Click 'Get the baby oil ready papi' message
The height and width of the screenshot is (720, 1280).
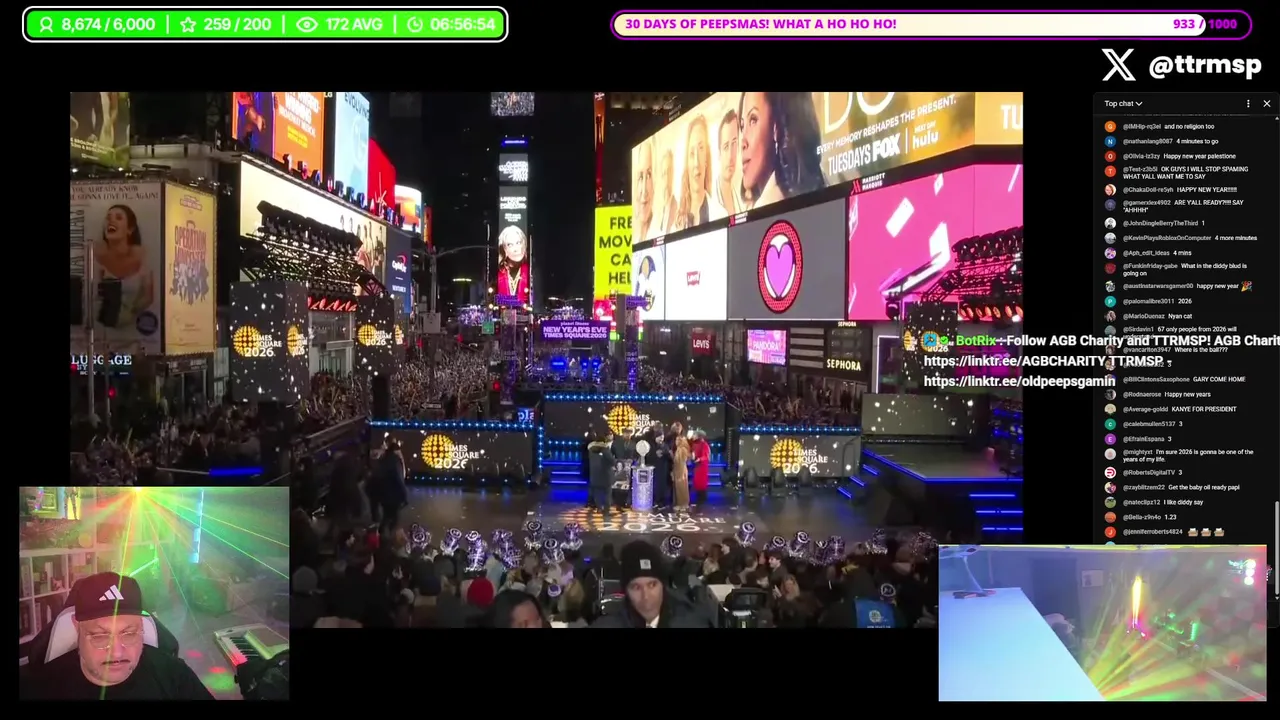[x=1204, y=487]
